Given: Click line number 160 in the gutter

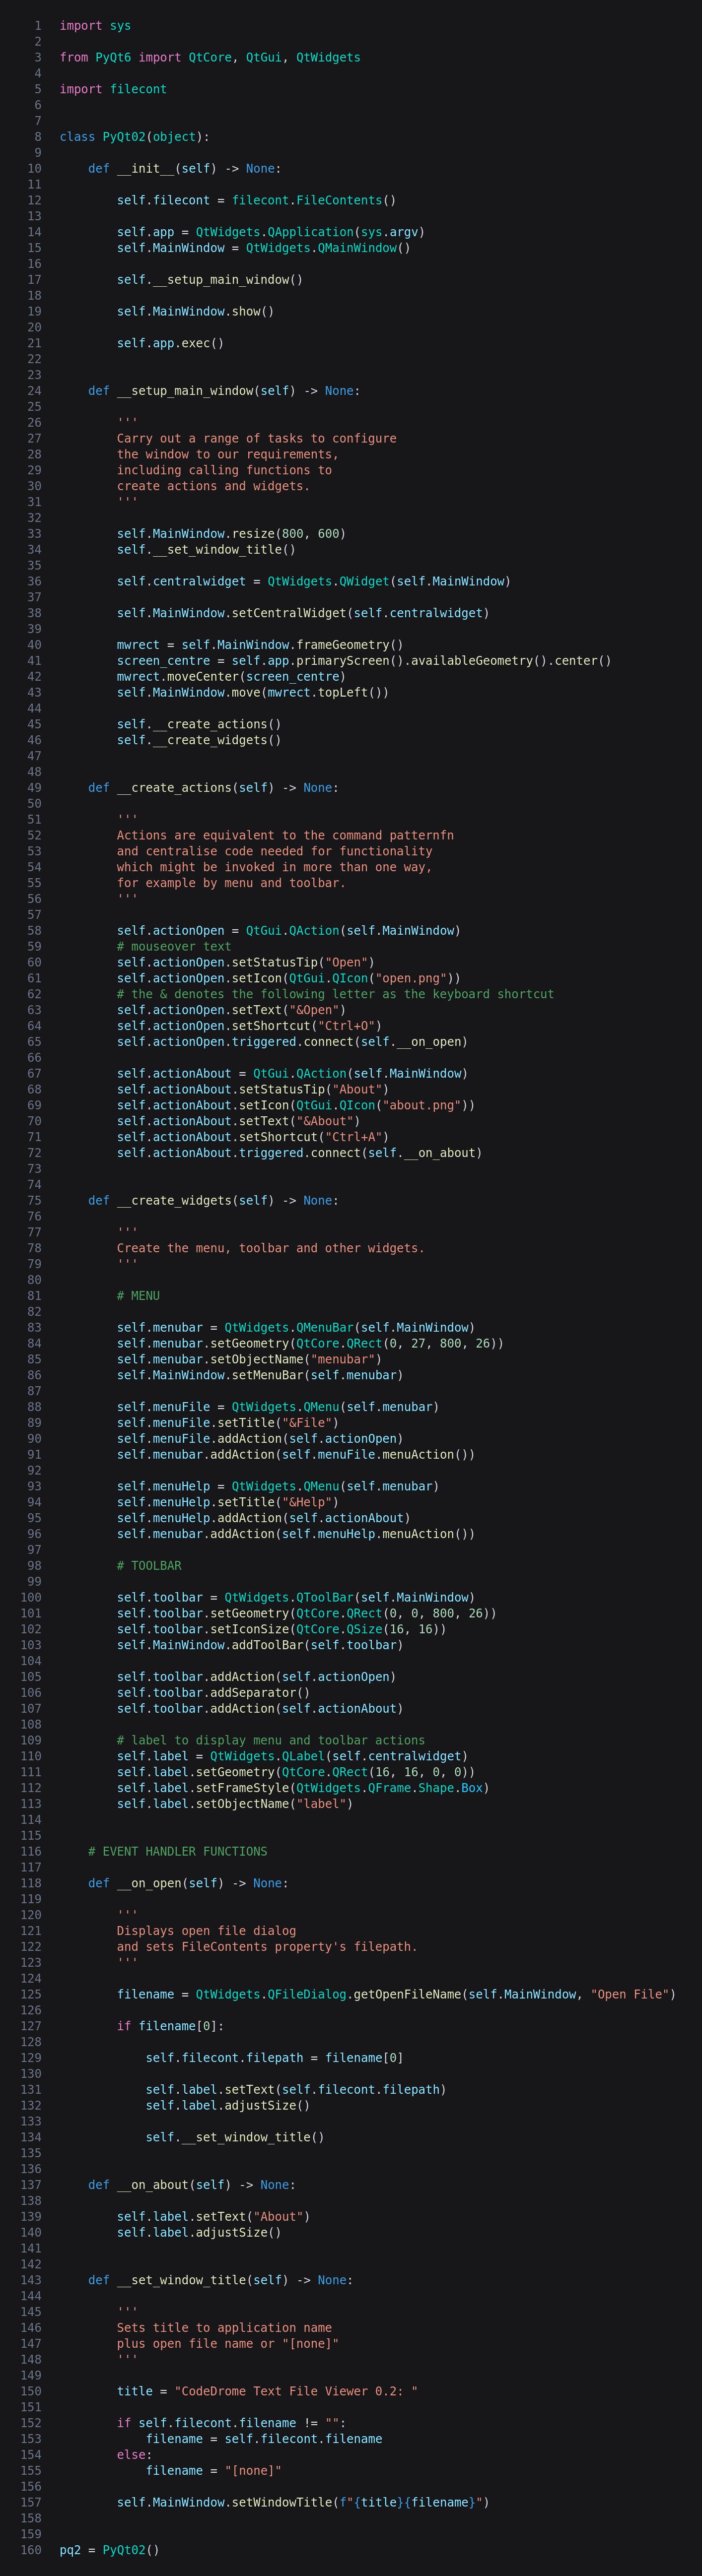Looking at the screenshot, I should (31, 2550).
